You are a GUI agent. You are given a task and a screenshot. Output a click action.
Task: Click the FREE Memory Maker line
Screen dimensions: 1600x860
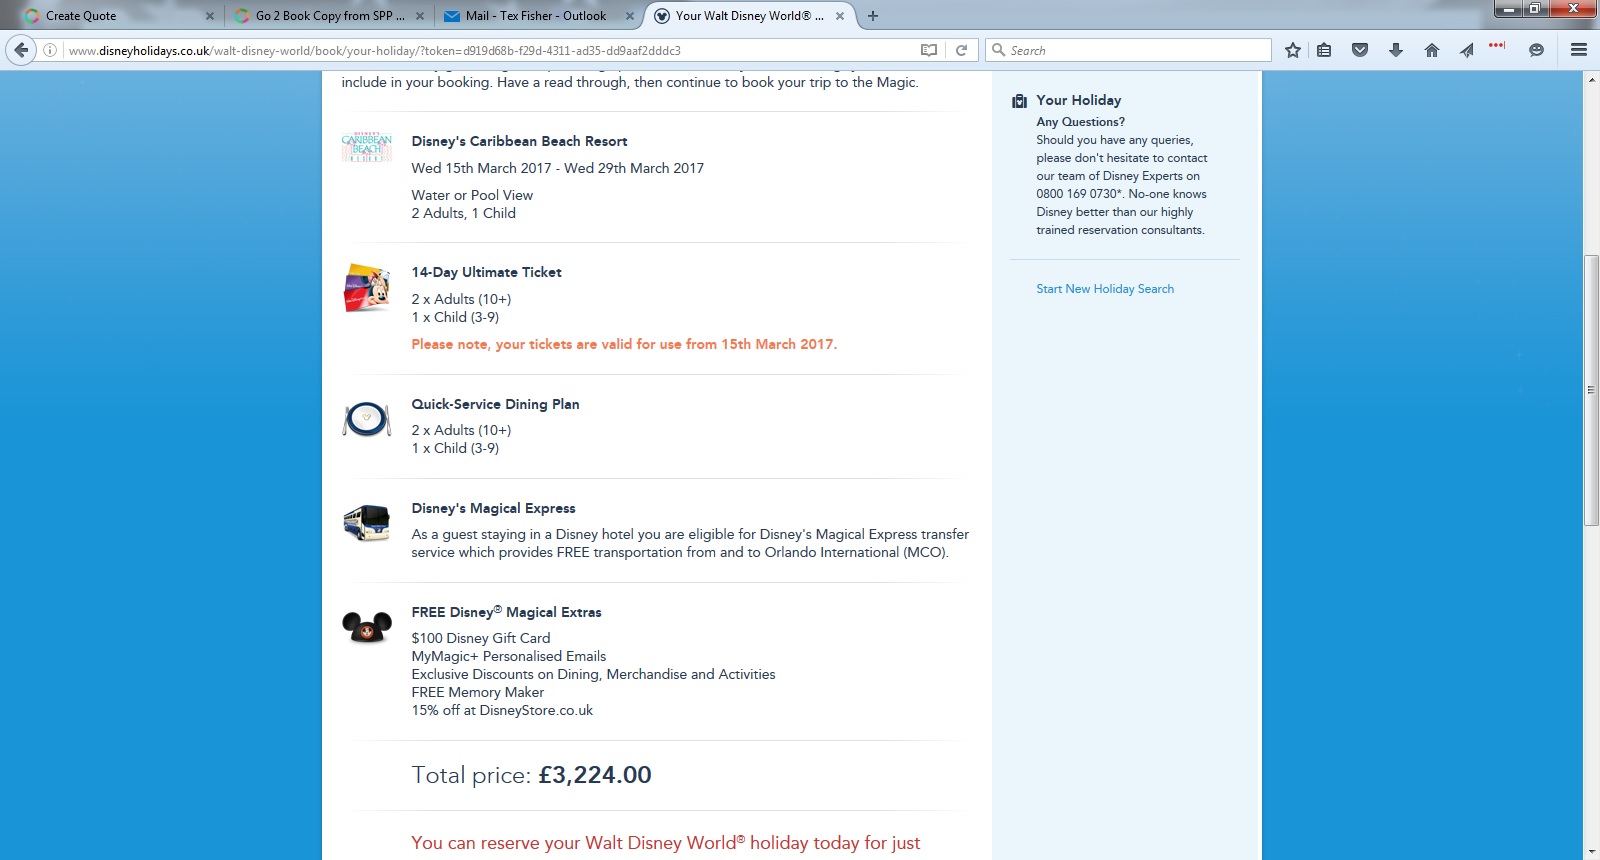[478, 692]
